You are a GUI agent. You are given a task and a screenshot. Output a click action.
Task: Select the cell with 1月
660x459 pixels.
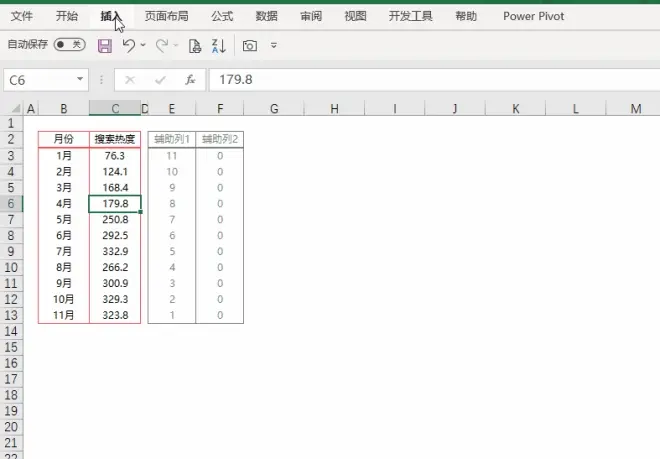tap(64, 156)
